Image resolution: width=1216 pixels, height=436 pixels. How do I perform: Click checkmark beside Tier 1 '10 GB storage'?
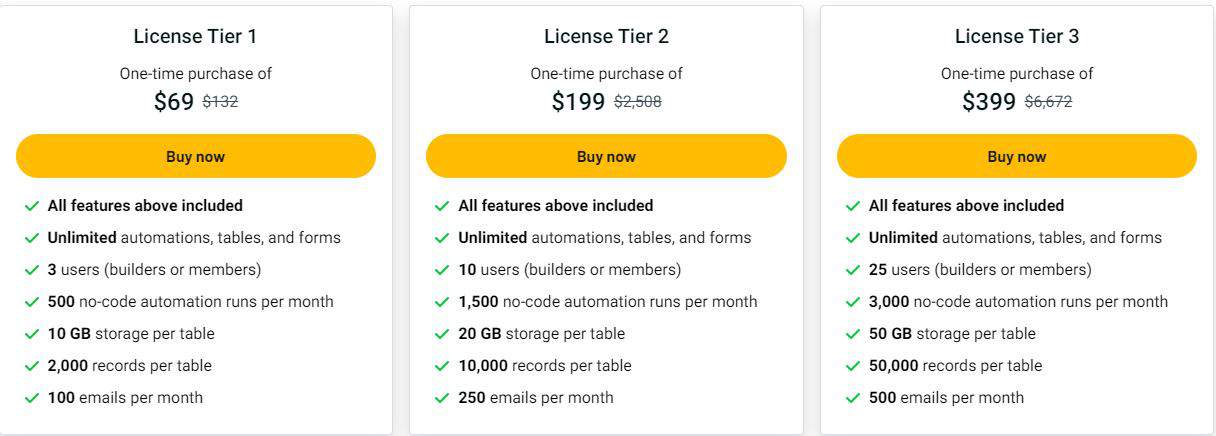(32, 334)
